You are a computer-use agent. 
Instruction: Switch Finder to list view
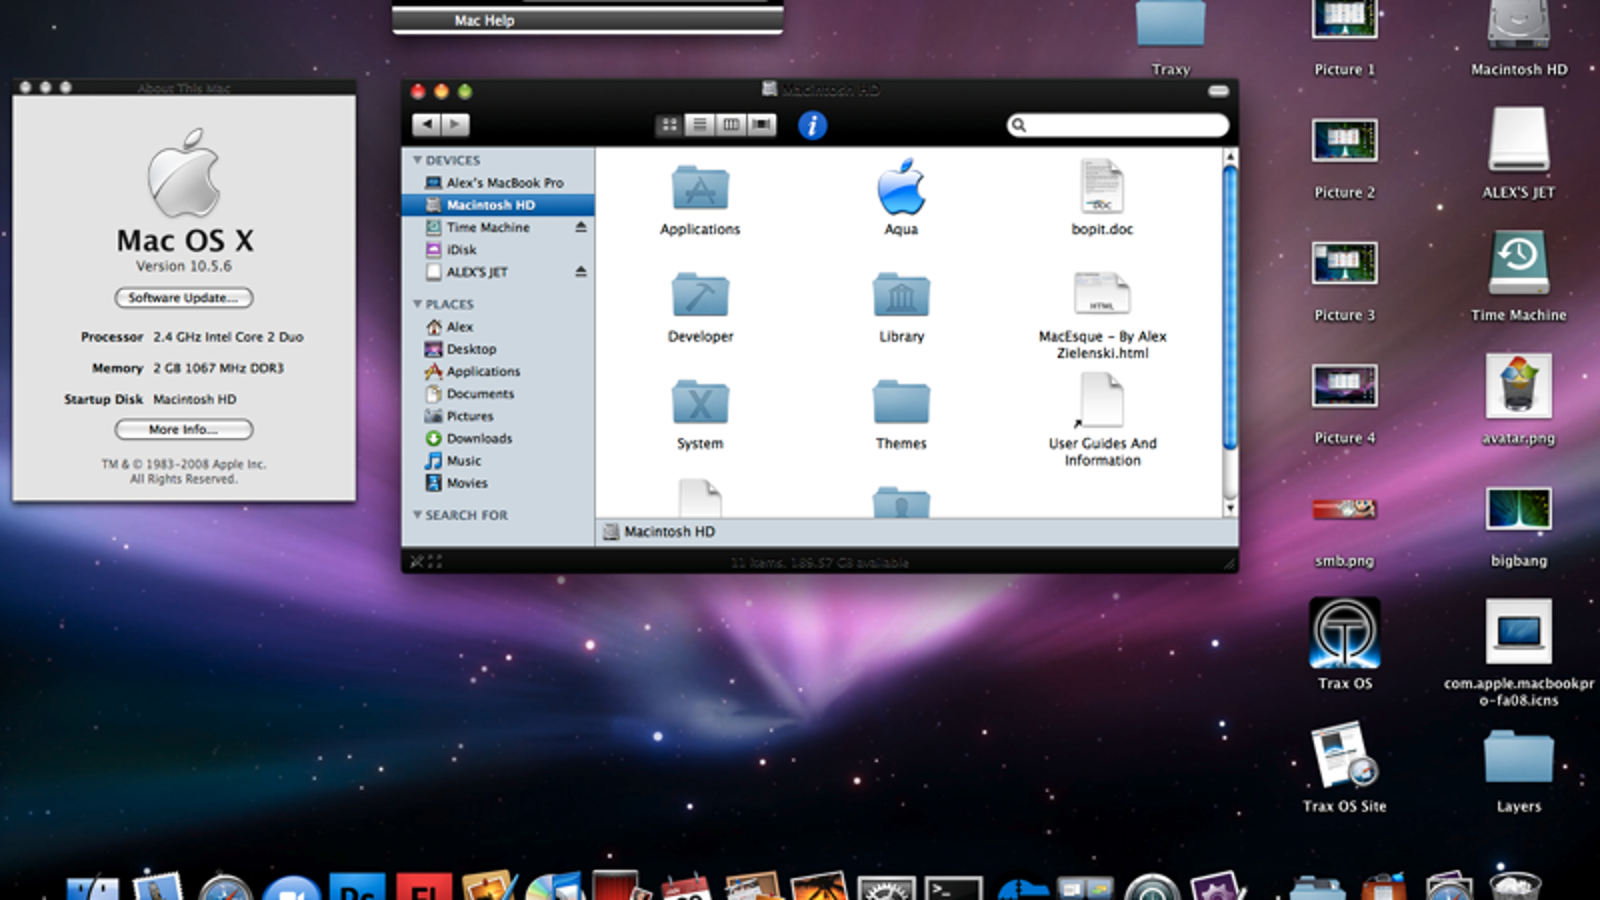click(700, 124)
